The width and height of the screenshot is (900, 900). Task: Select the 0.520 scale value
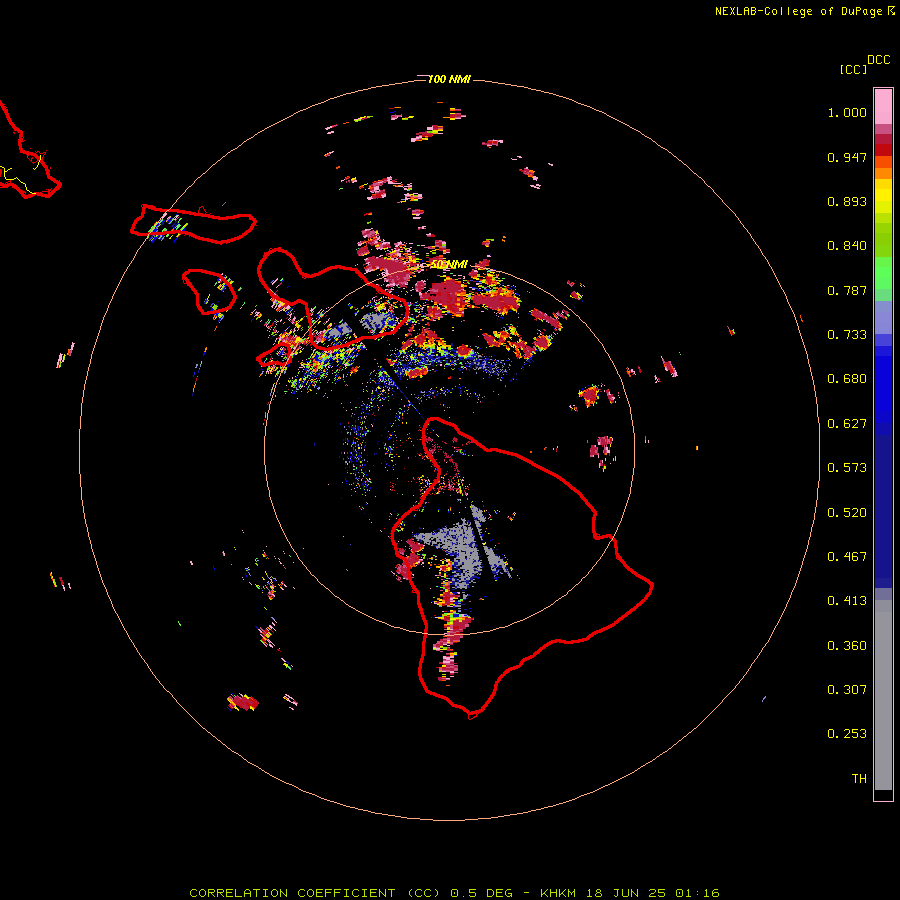(x=847, y=513)
